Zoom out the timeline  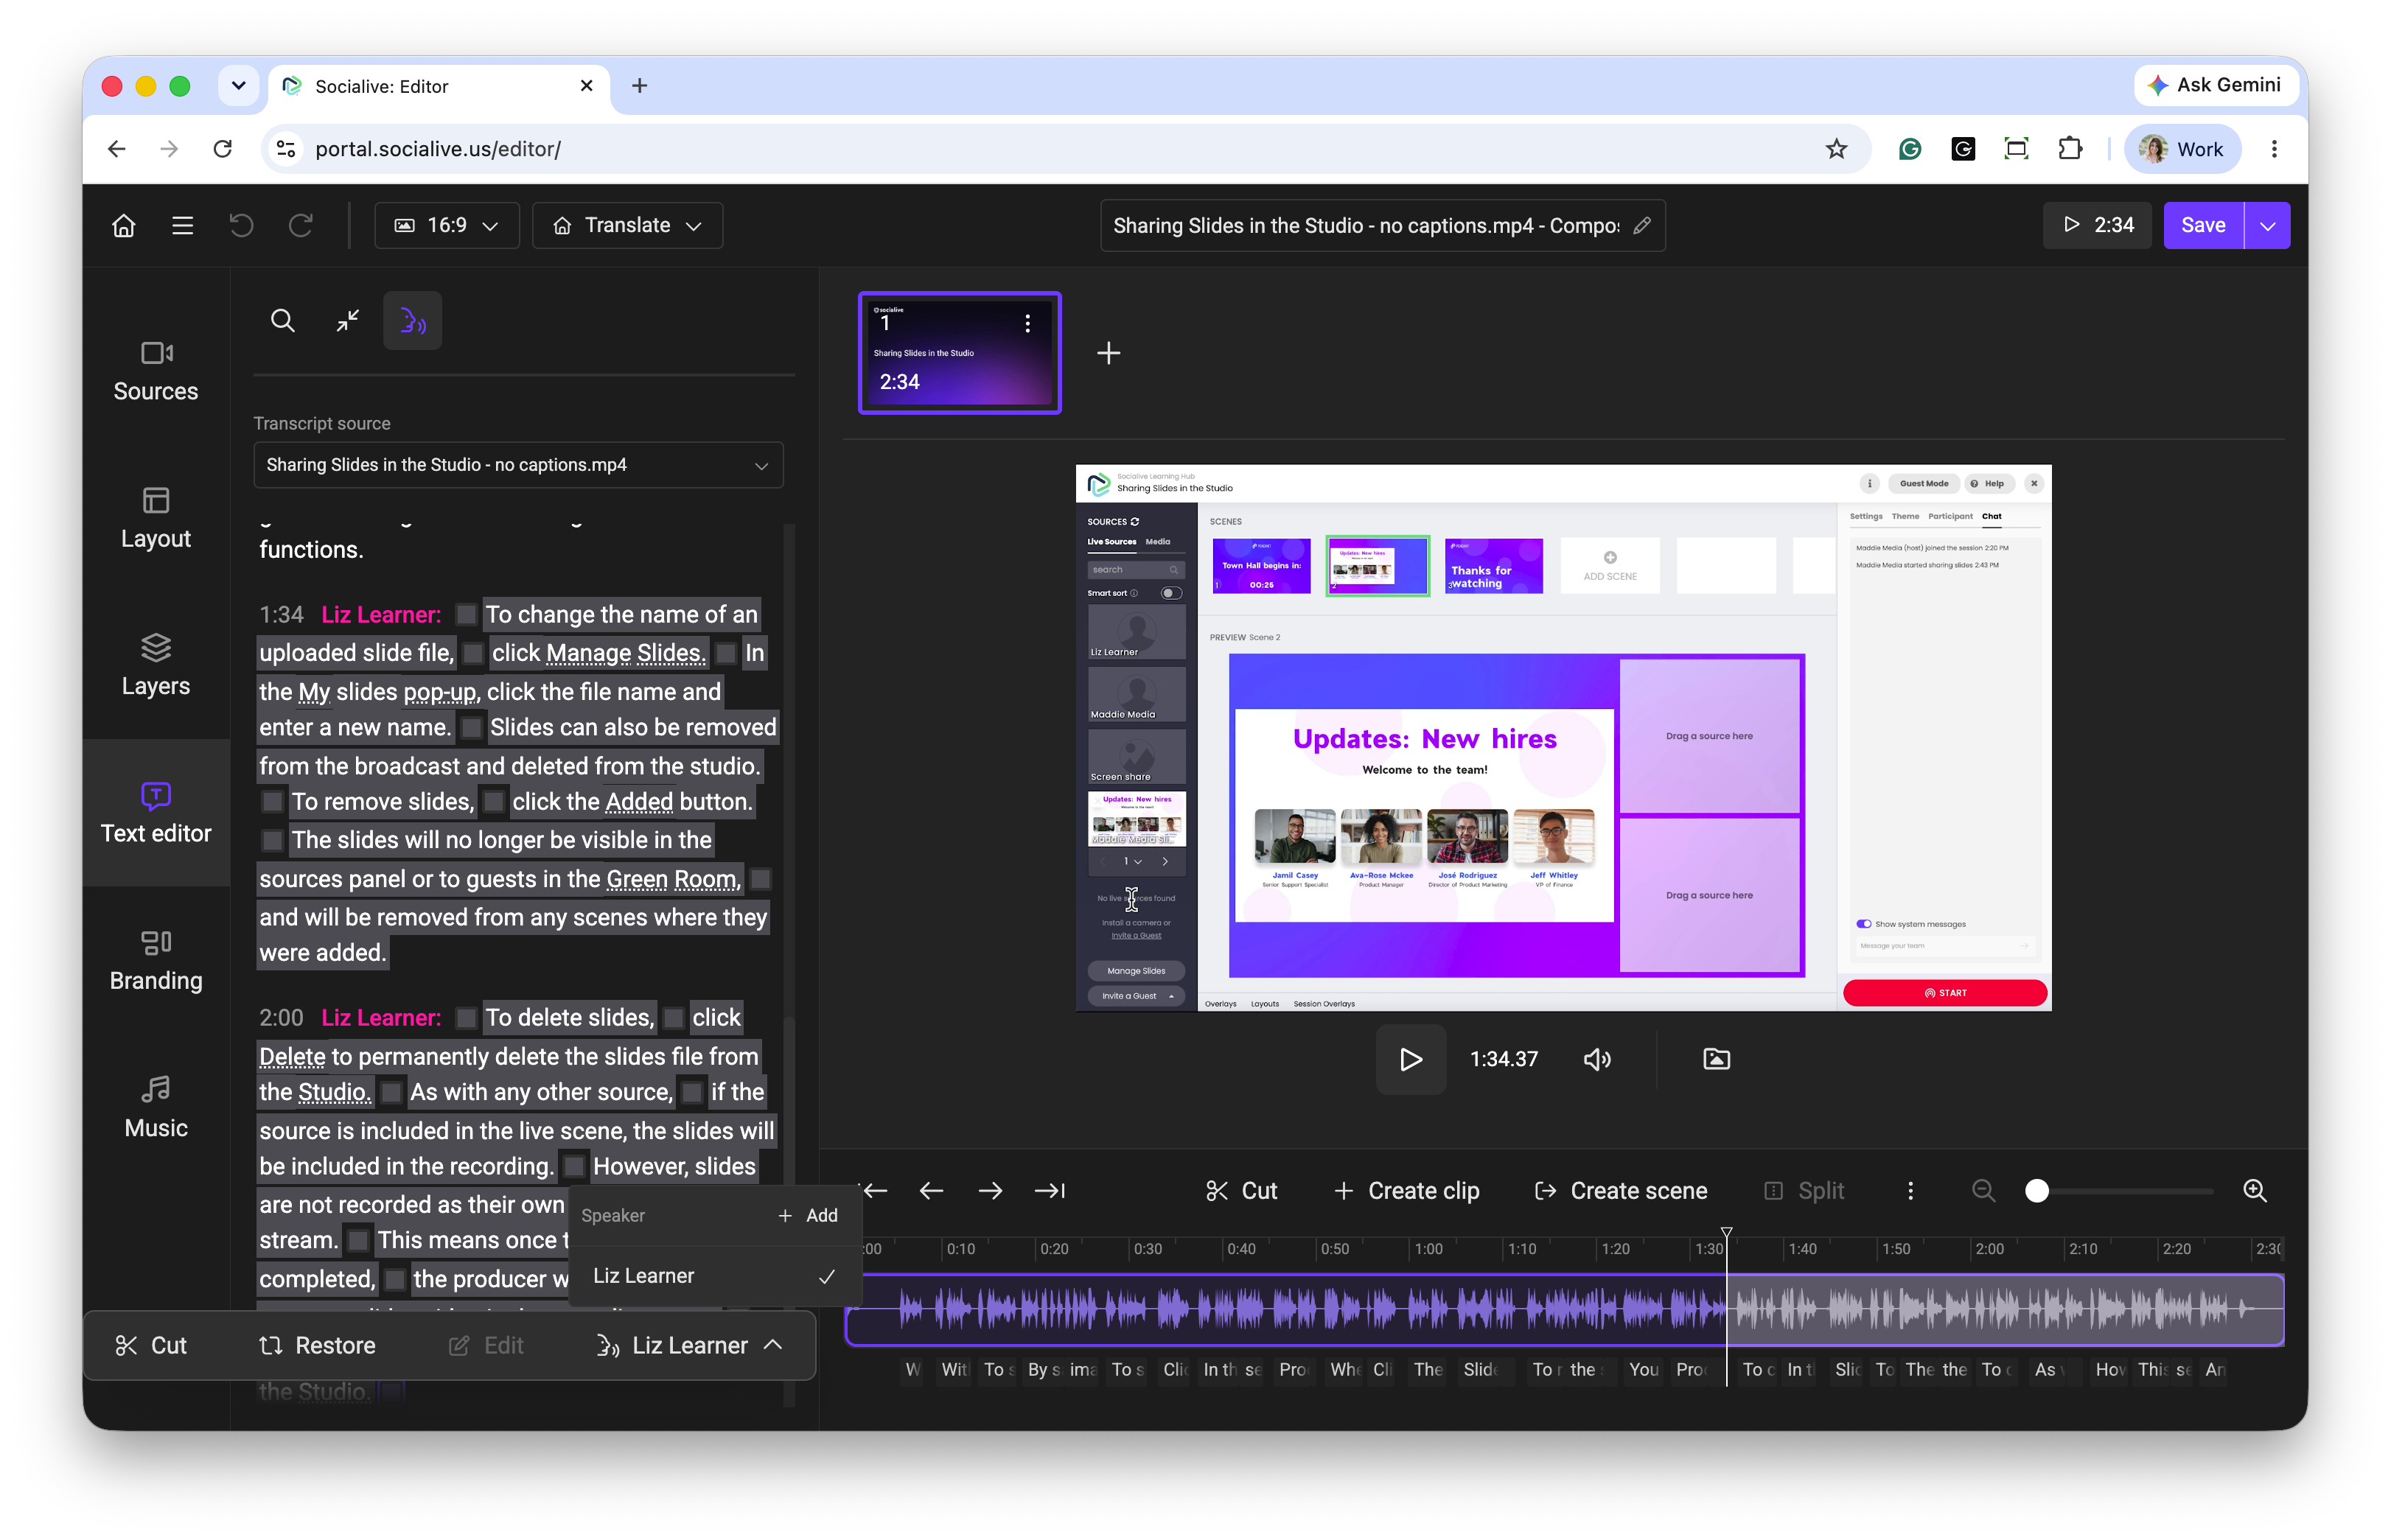tap(1983, 1191)
